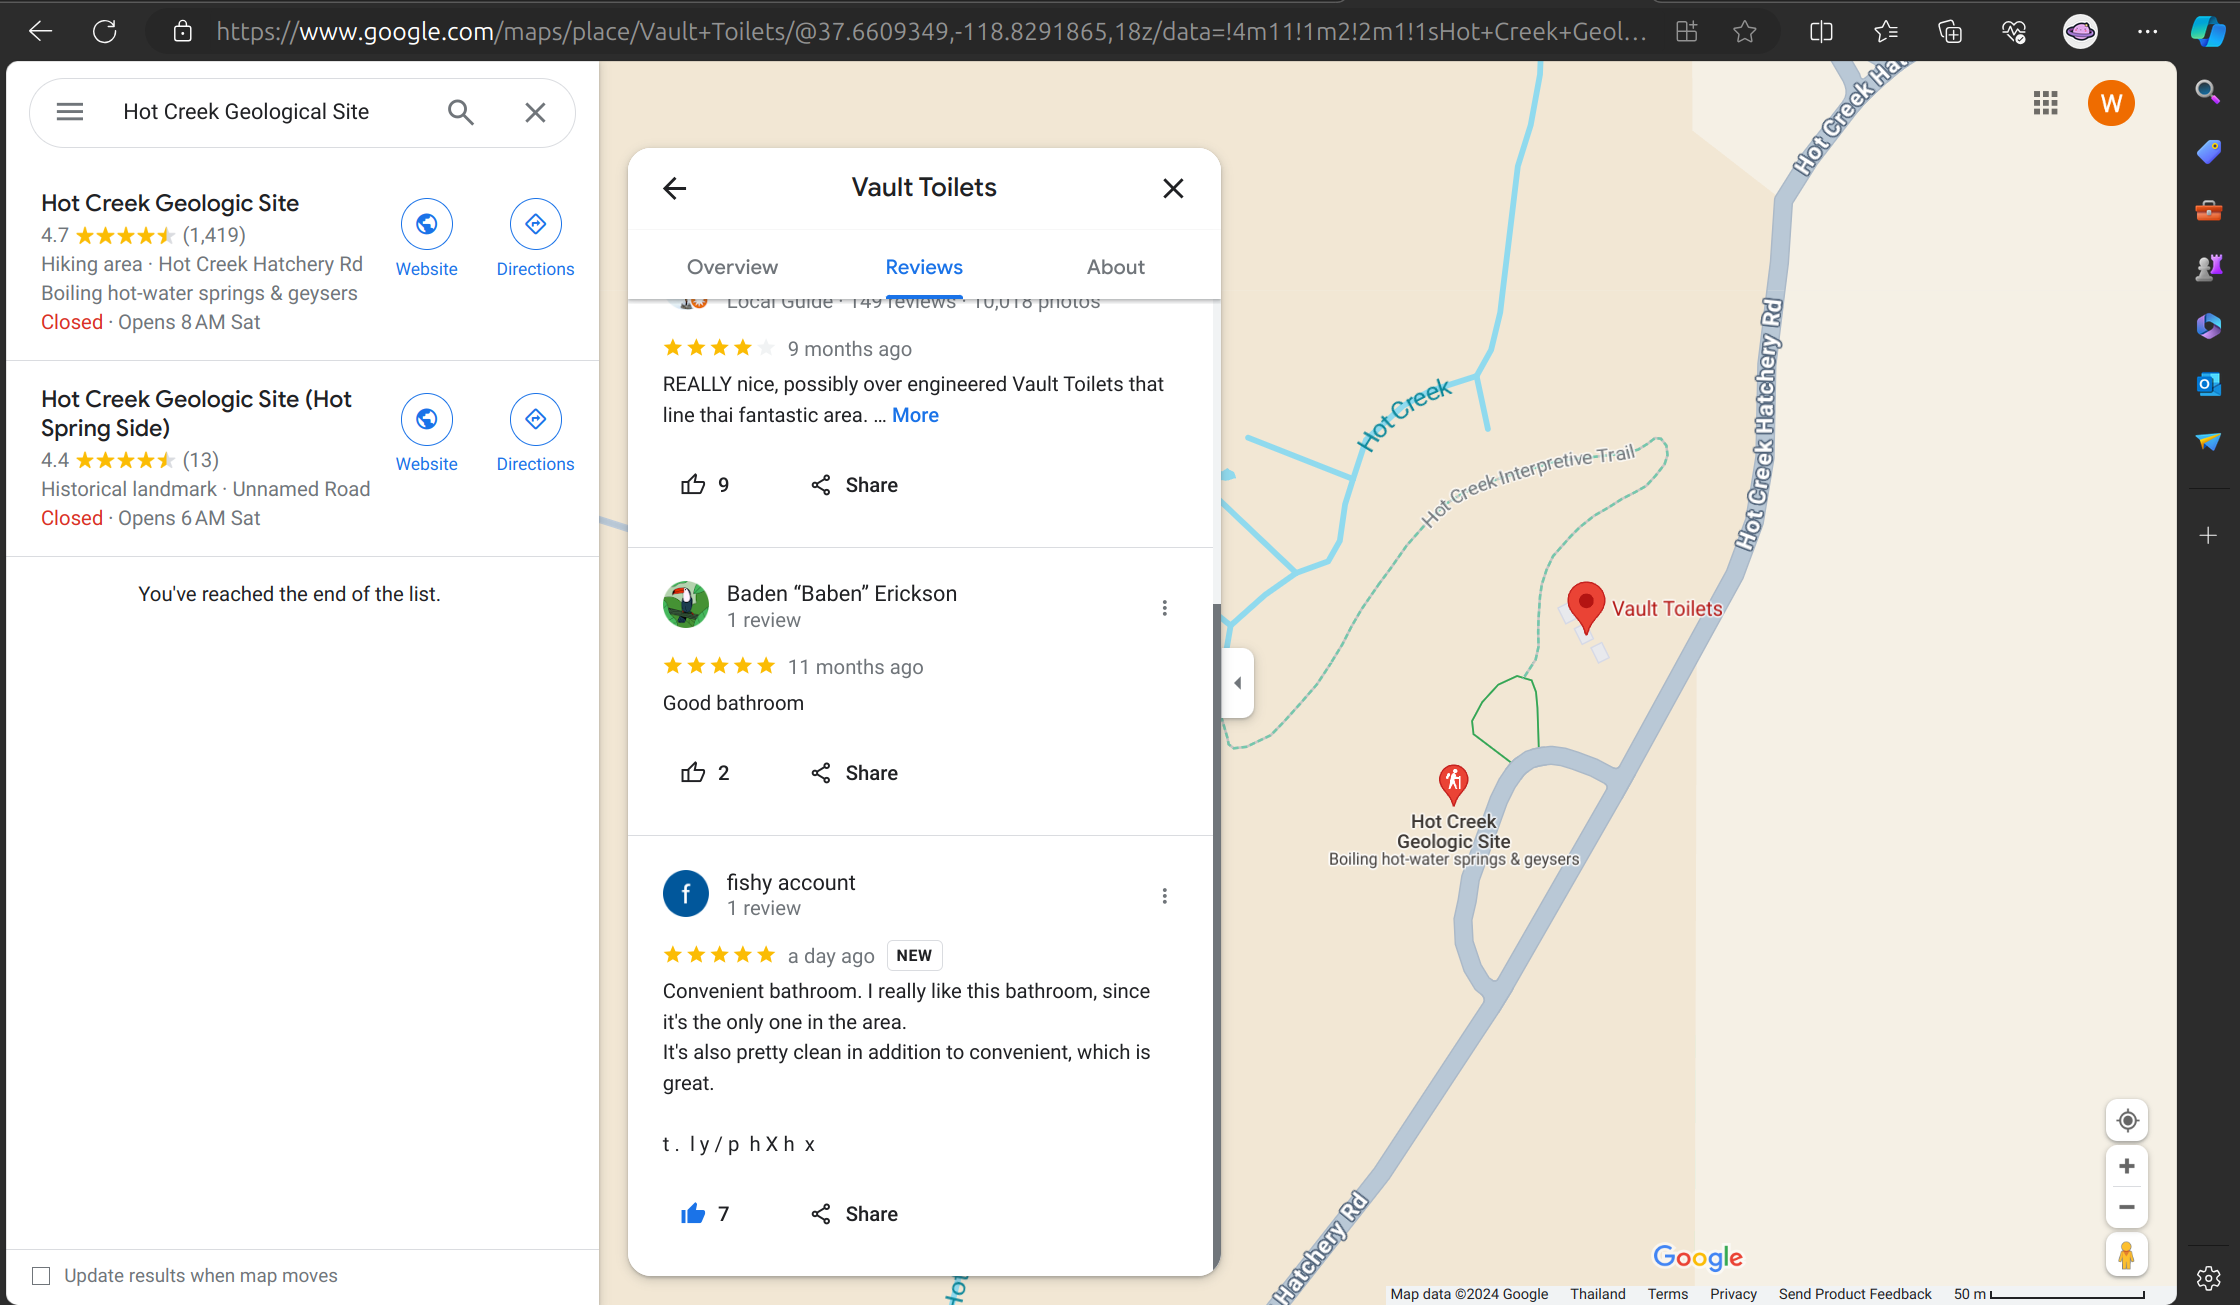
Task: Open the Terms link on the map
Action: (1668, 1294)
